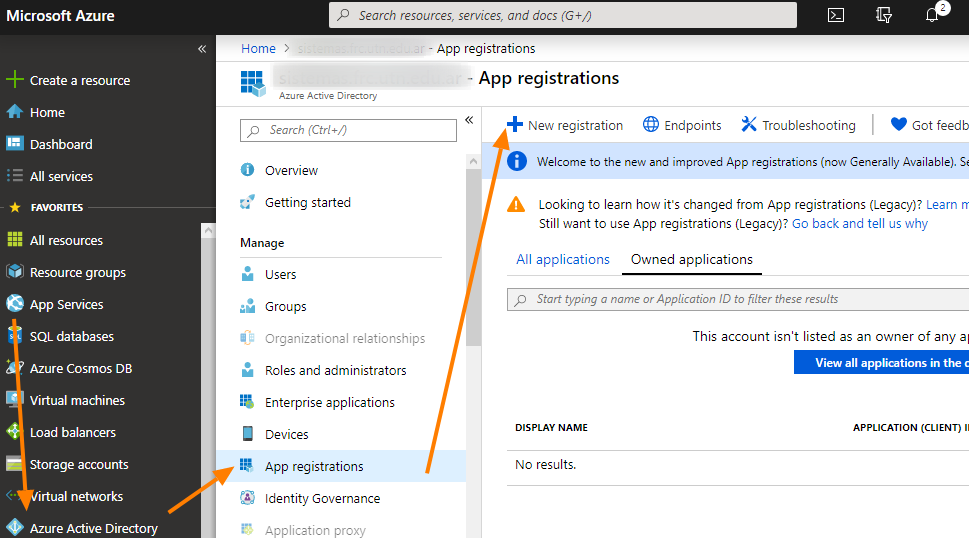Open Application proxy menu item
Screen dimensions: 969x538
(x=315, y=530)
